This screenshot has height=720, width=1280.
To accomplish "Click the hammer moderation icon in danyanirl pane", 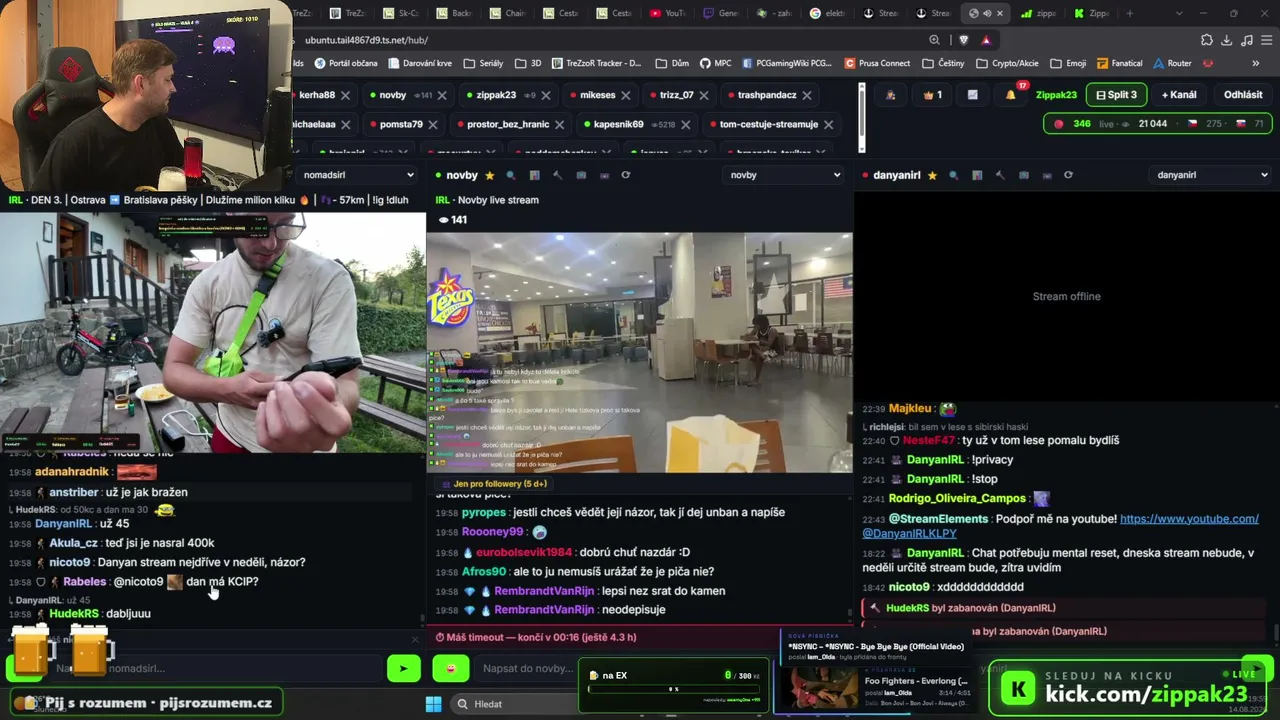I will click(x=1000, y=175).
